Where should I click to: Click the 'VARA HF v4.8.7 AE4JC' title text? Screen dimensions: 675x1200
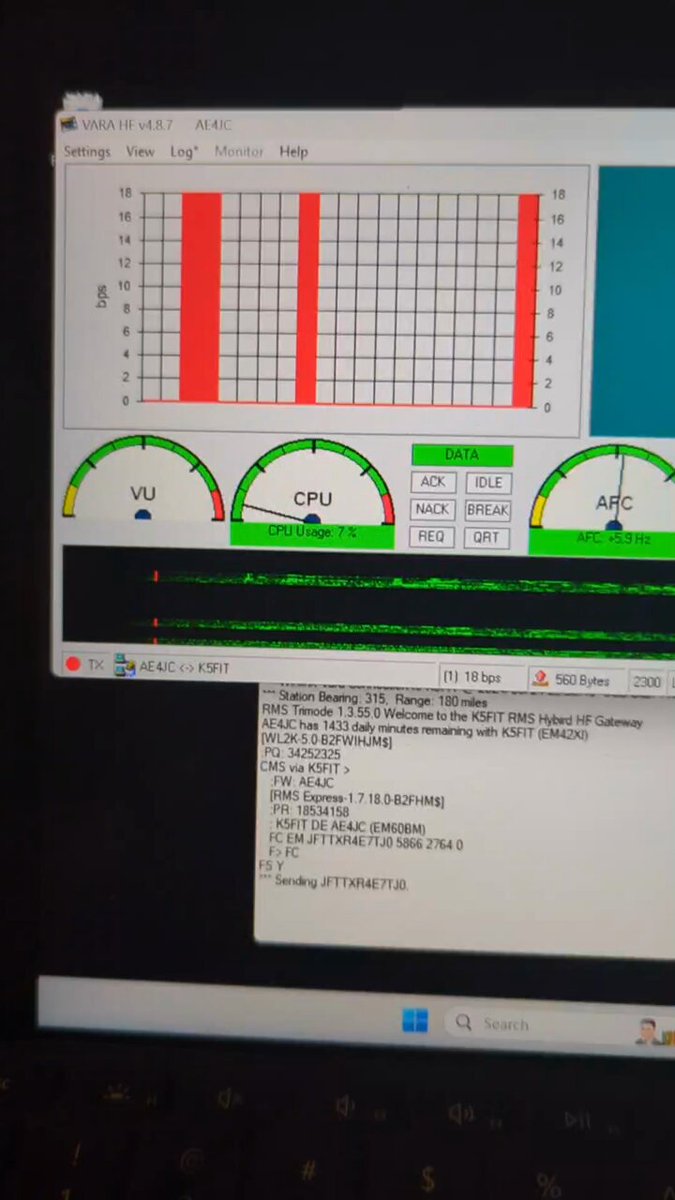[156, 125]
